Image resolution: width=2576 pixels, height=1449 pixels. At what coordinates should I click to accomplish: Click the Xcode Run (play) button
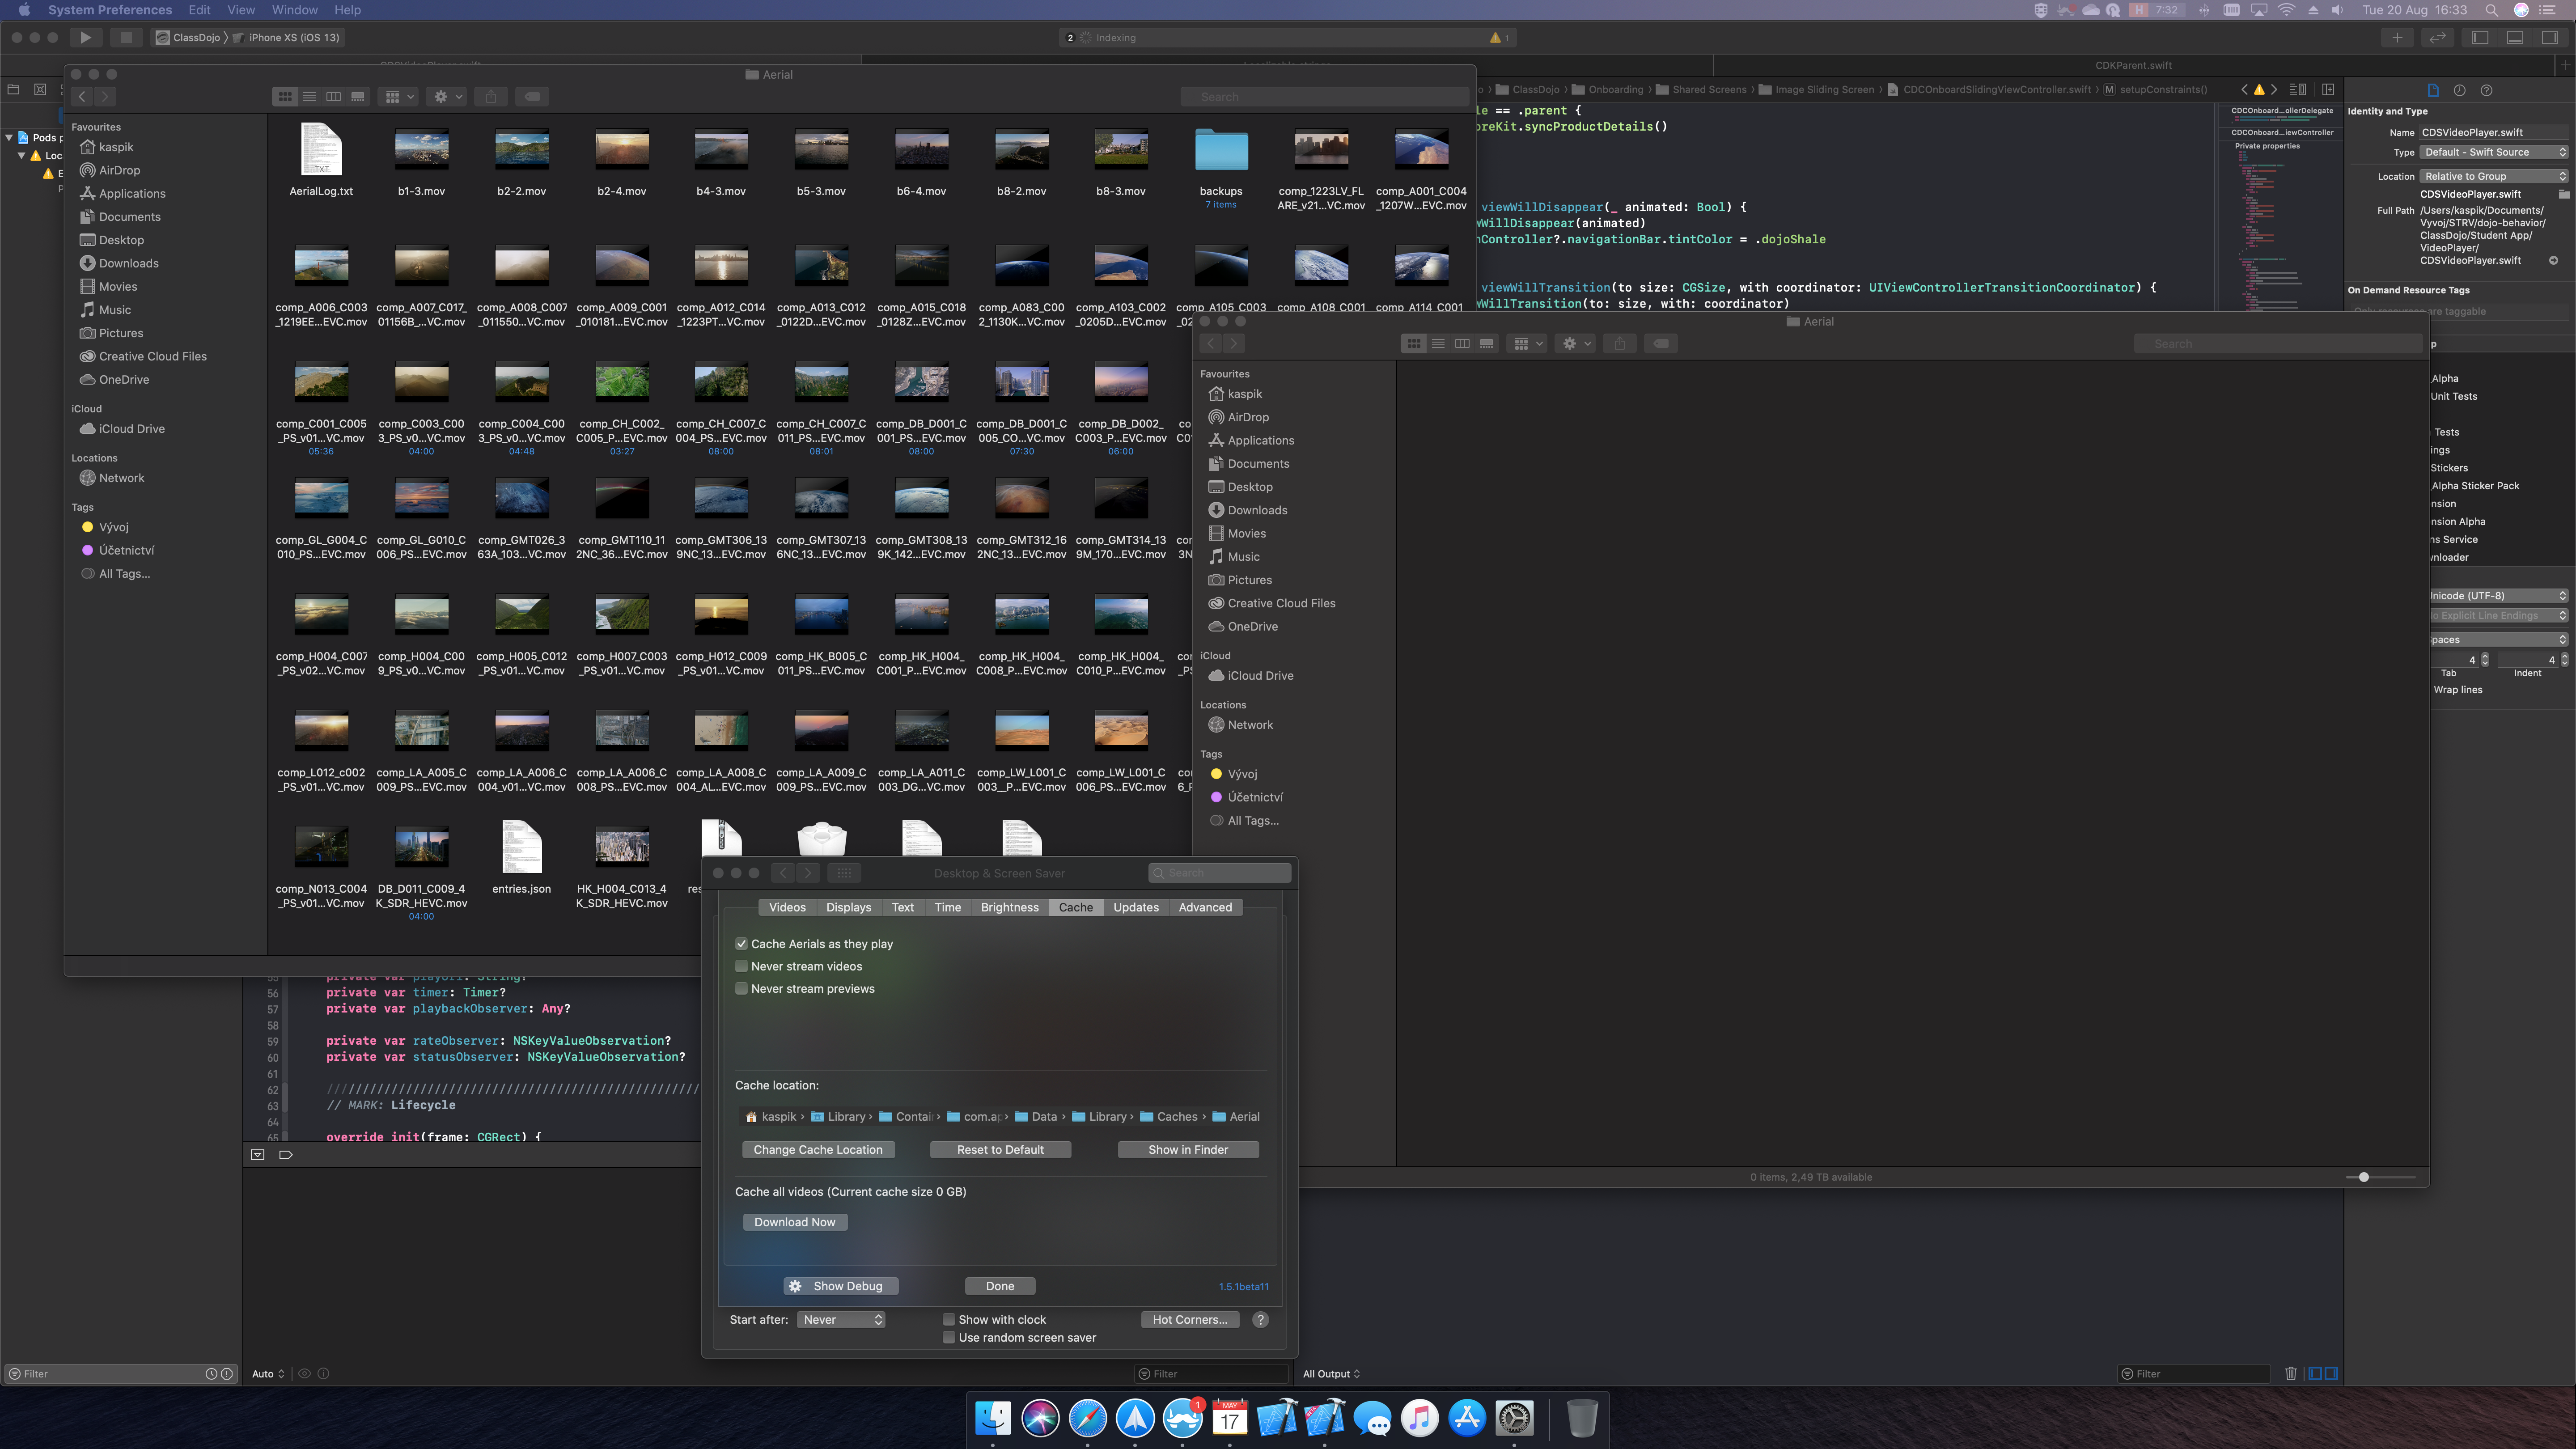click(x=86, y=37)
